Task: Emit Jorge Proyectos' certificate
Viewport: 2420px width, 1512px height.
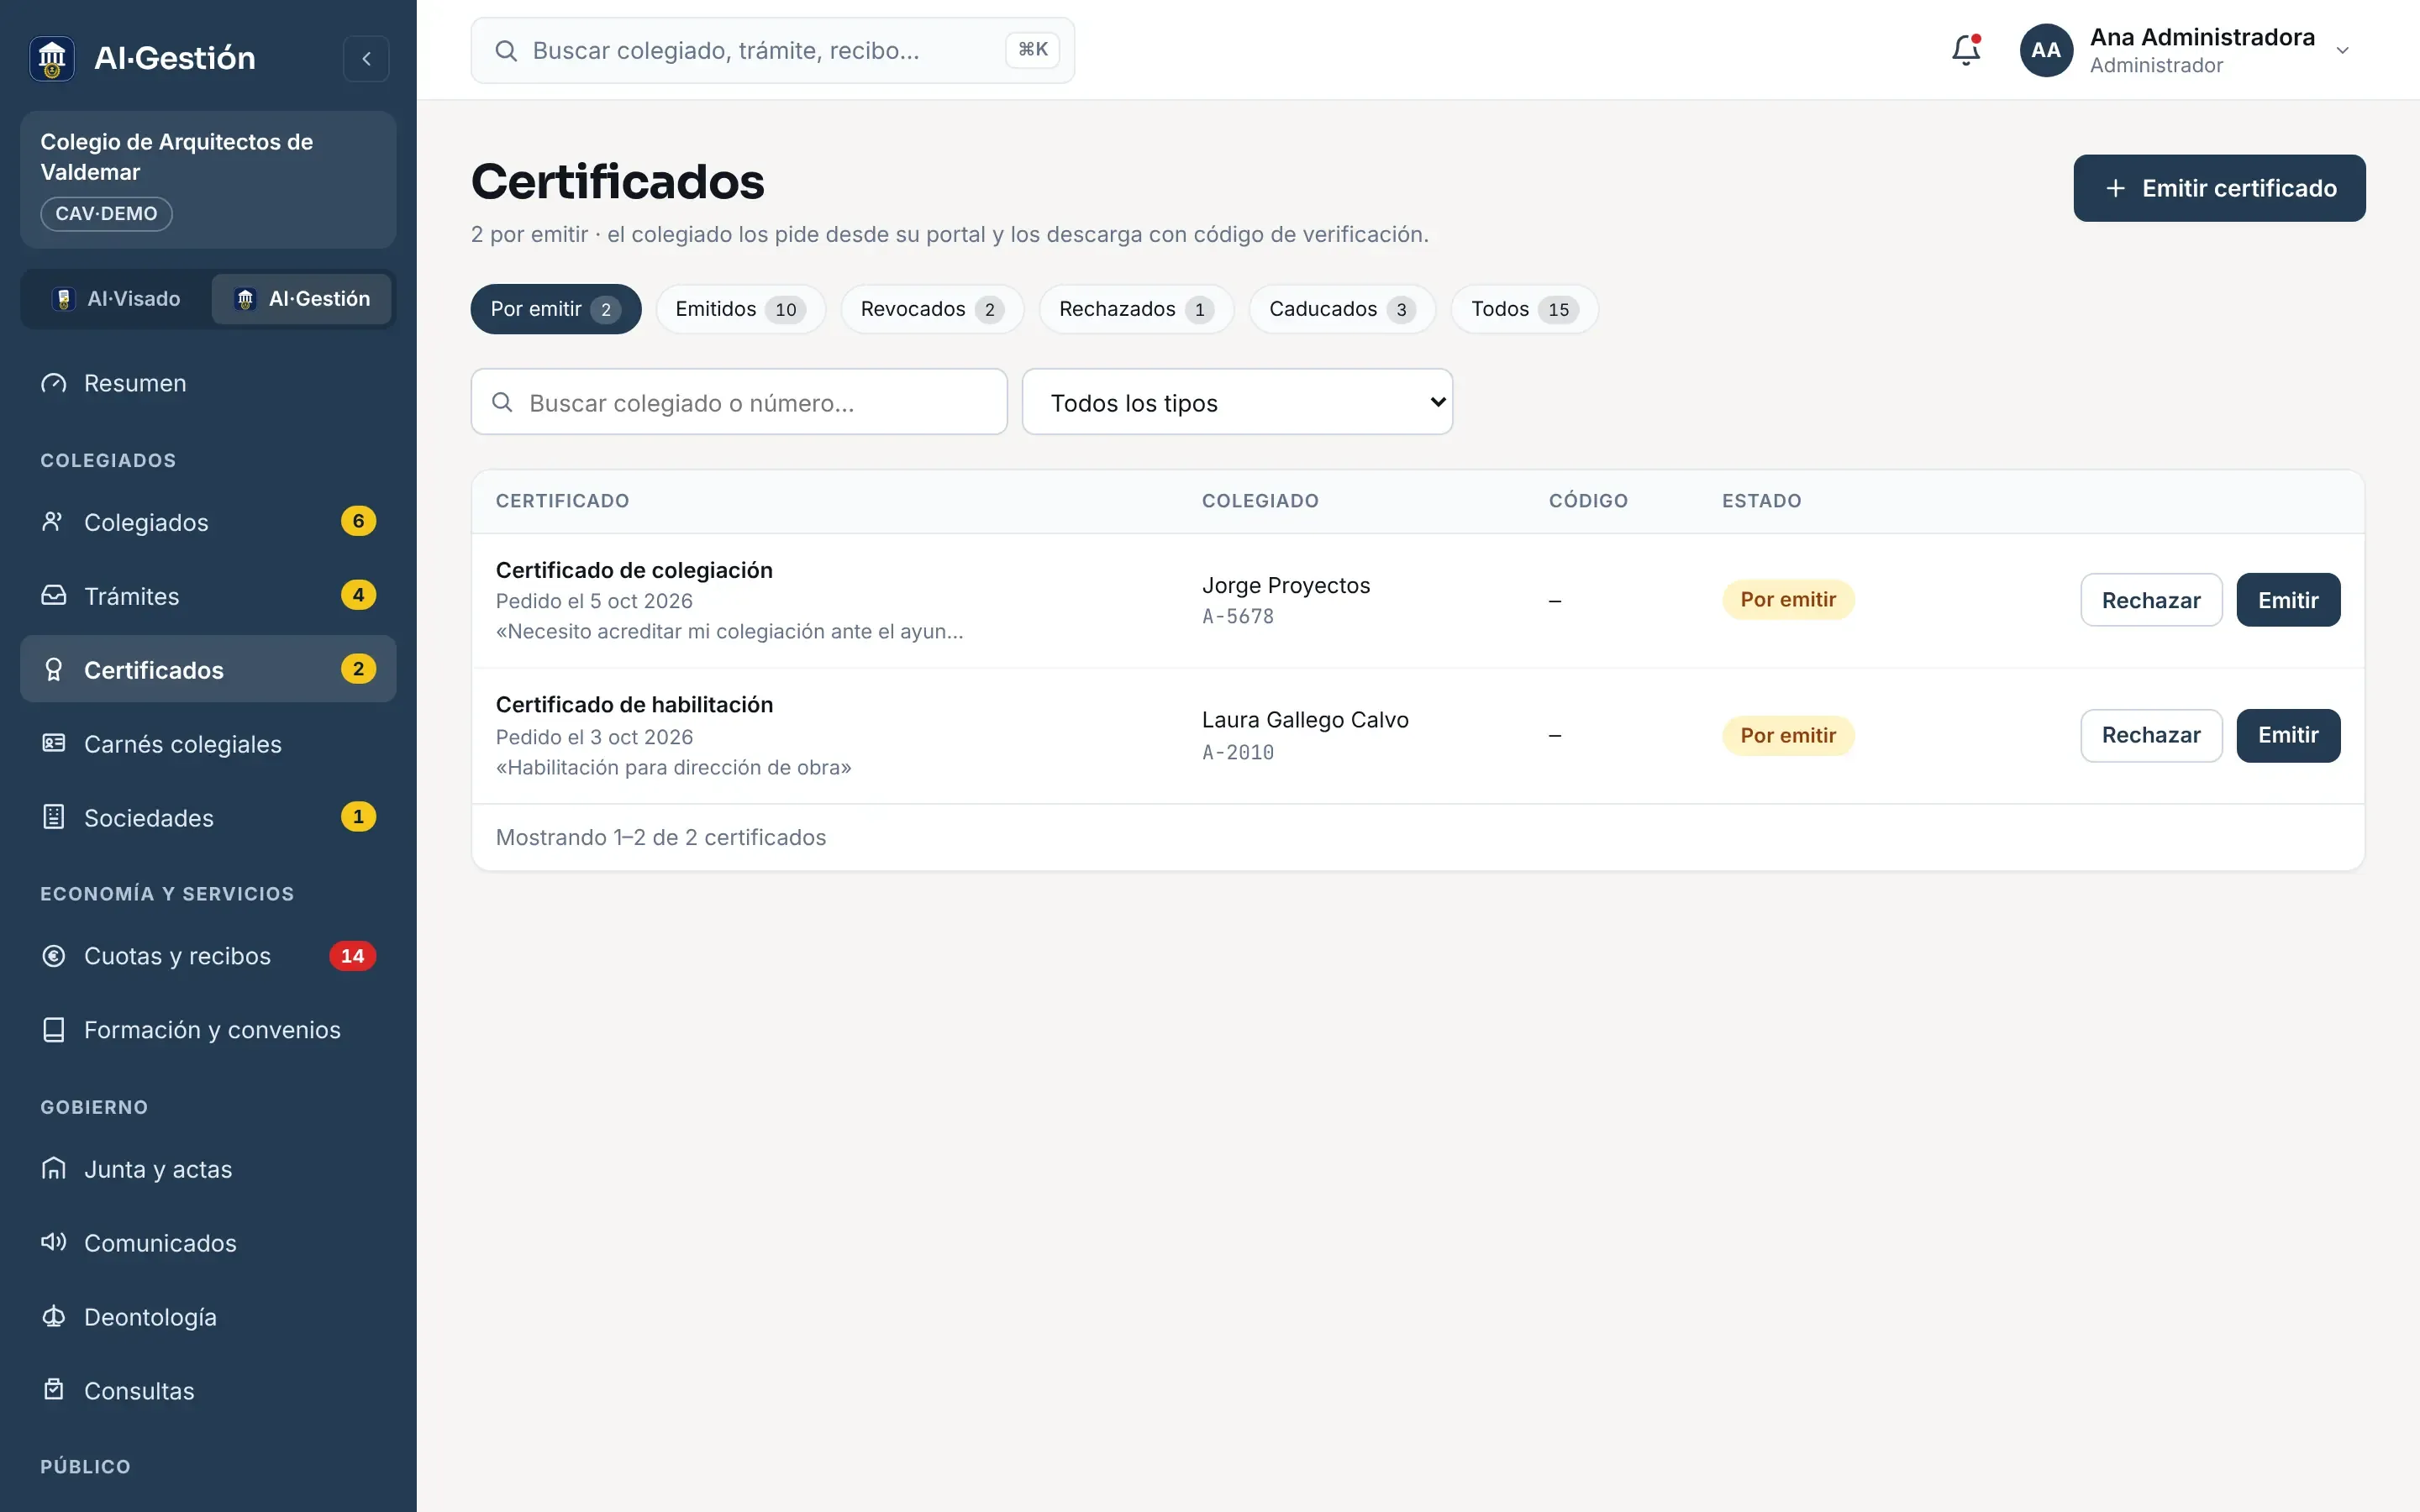Action: coord(2288,600)
